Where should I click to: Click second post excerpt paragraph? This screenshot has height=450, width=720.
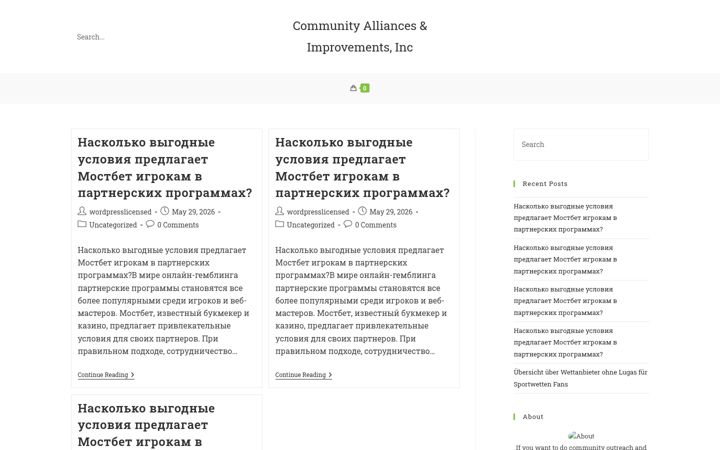point(361,300)
